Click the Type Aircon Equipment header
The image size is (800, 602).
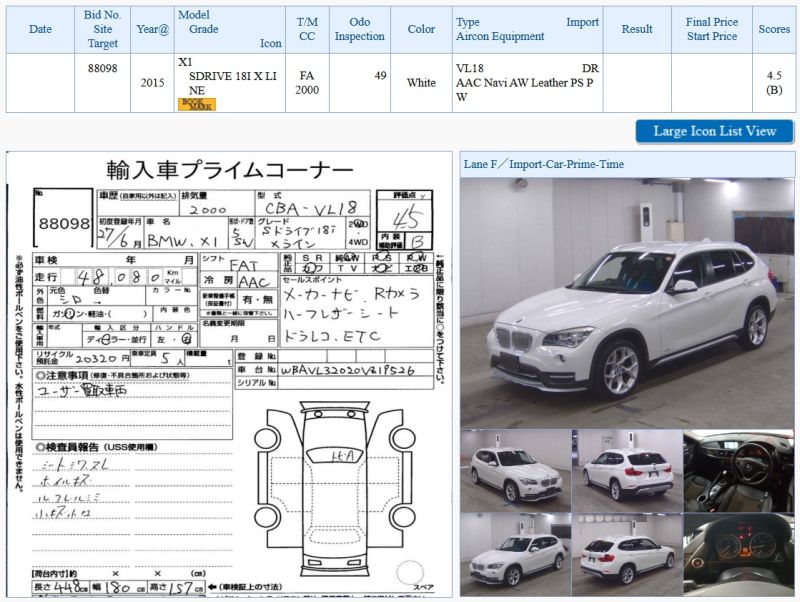[528, 29]
